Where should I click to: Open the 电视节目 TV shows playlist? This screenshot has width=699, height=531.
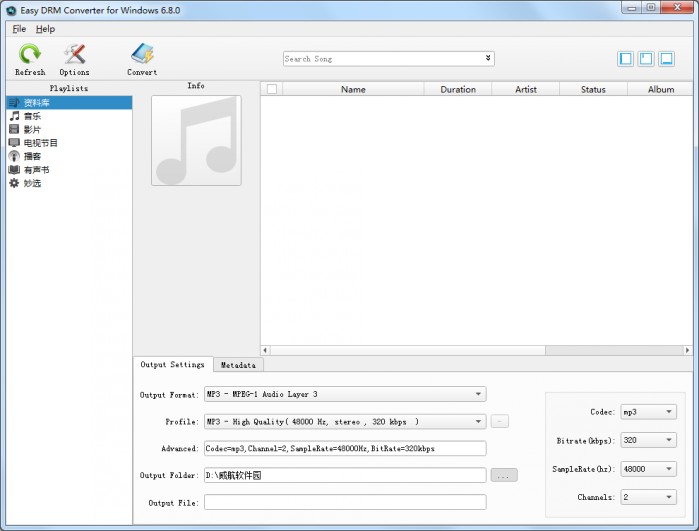69,143
